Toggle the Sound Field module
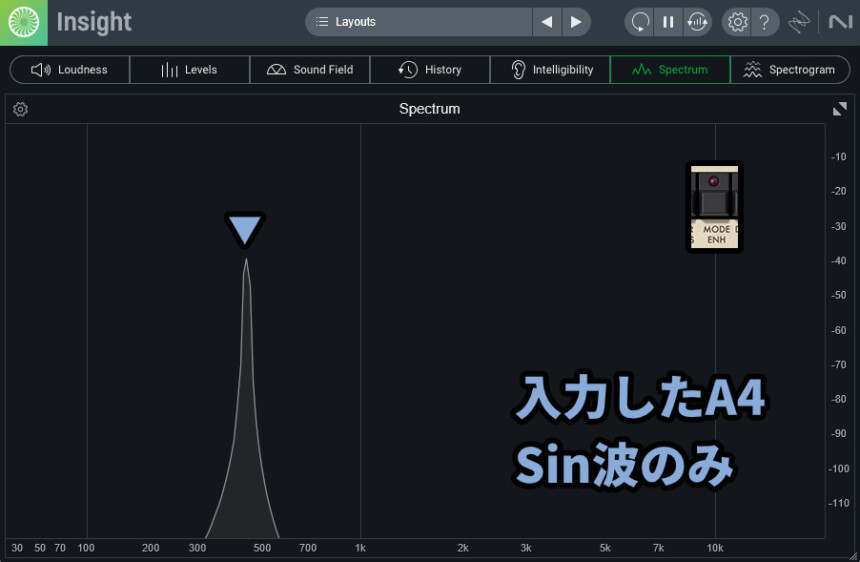The image size is (860, 562). tap(309, 70)
